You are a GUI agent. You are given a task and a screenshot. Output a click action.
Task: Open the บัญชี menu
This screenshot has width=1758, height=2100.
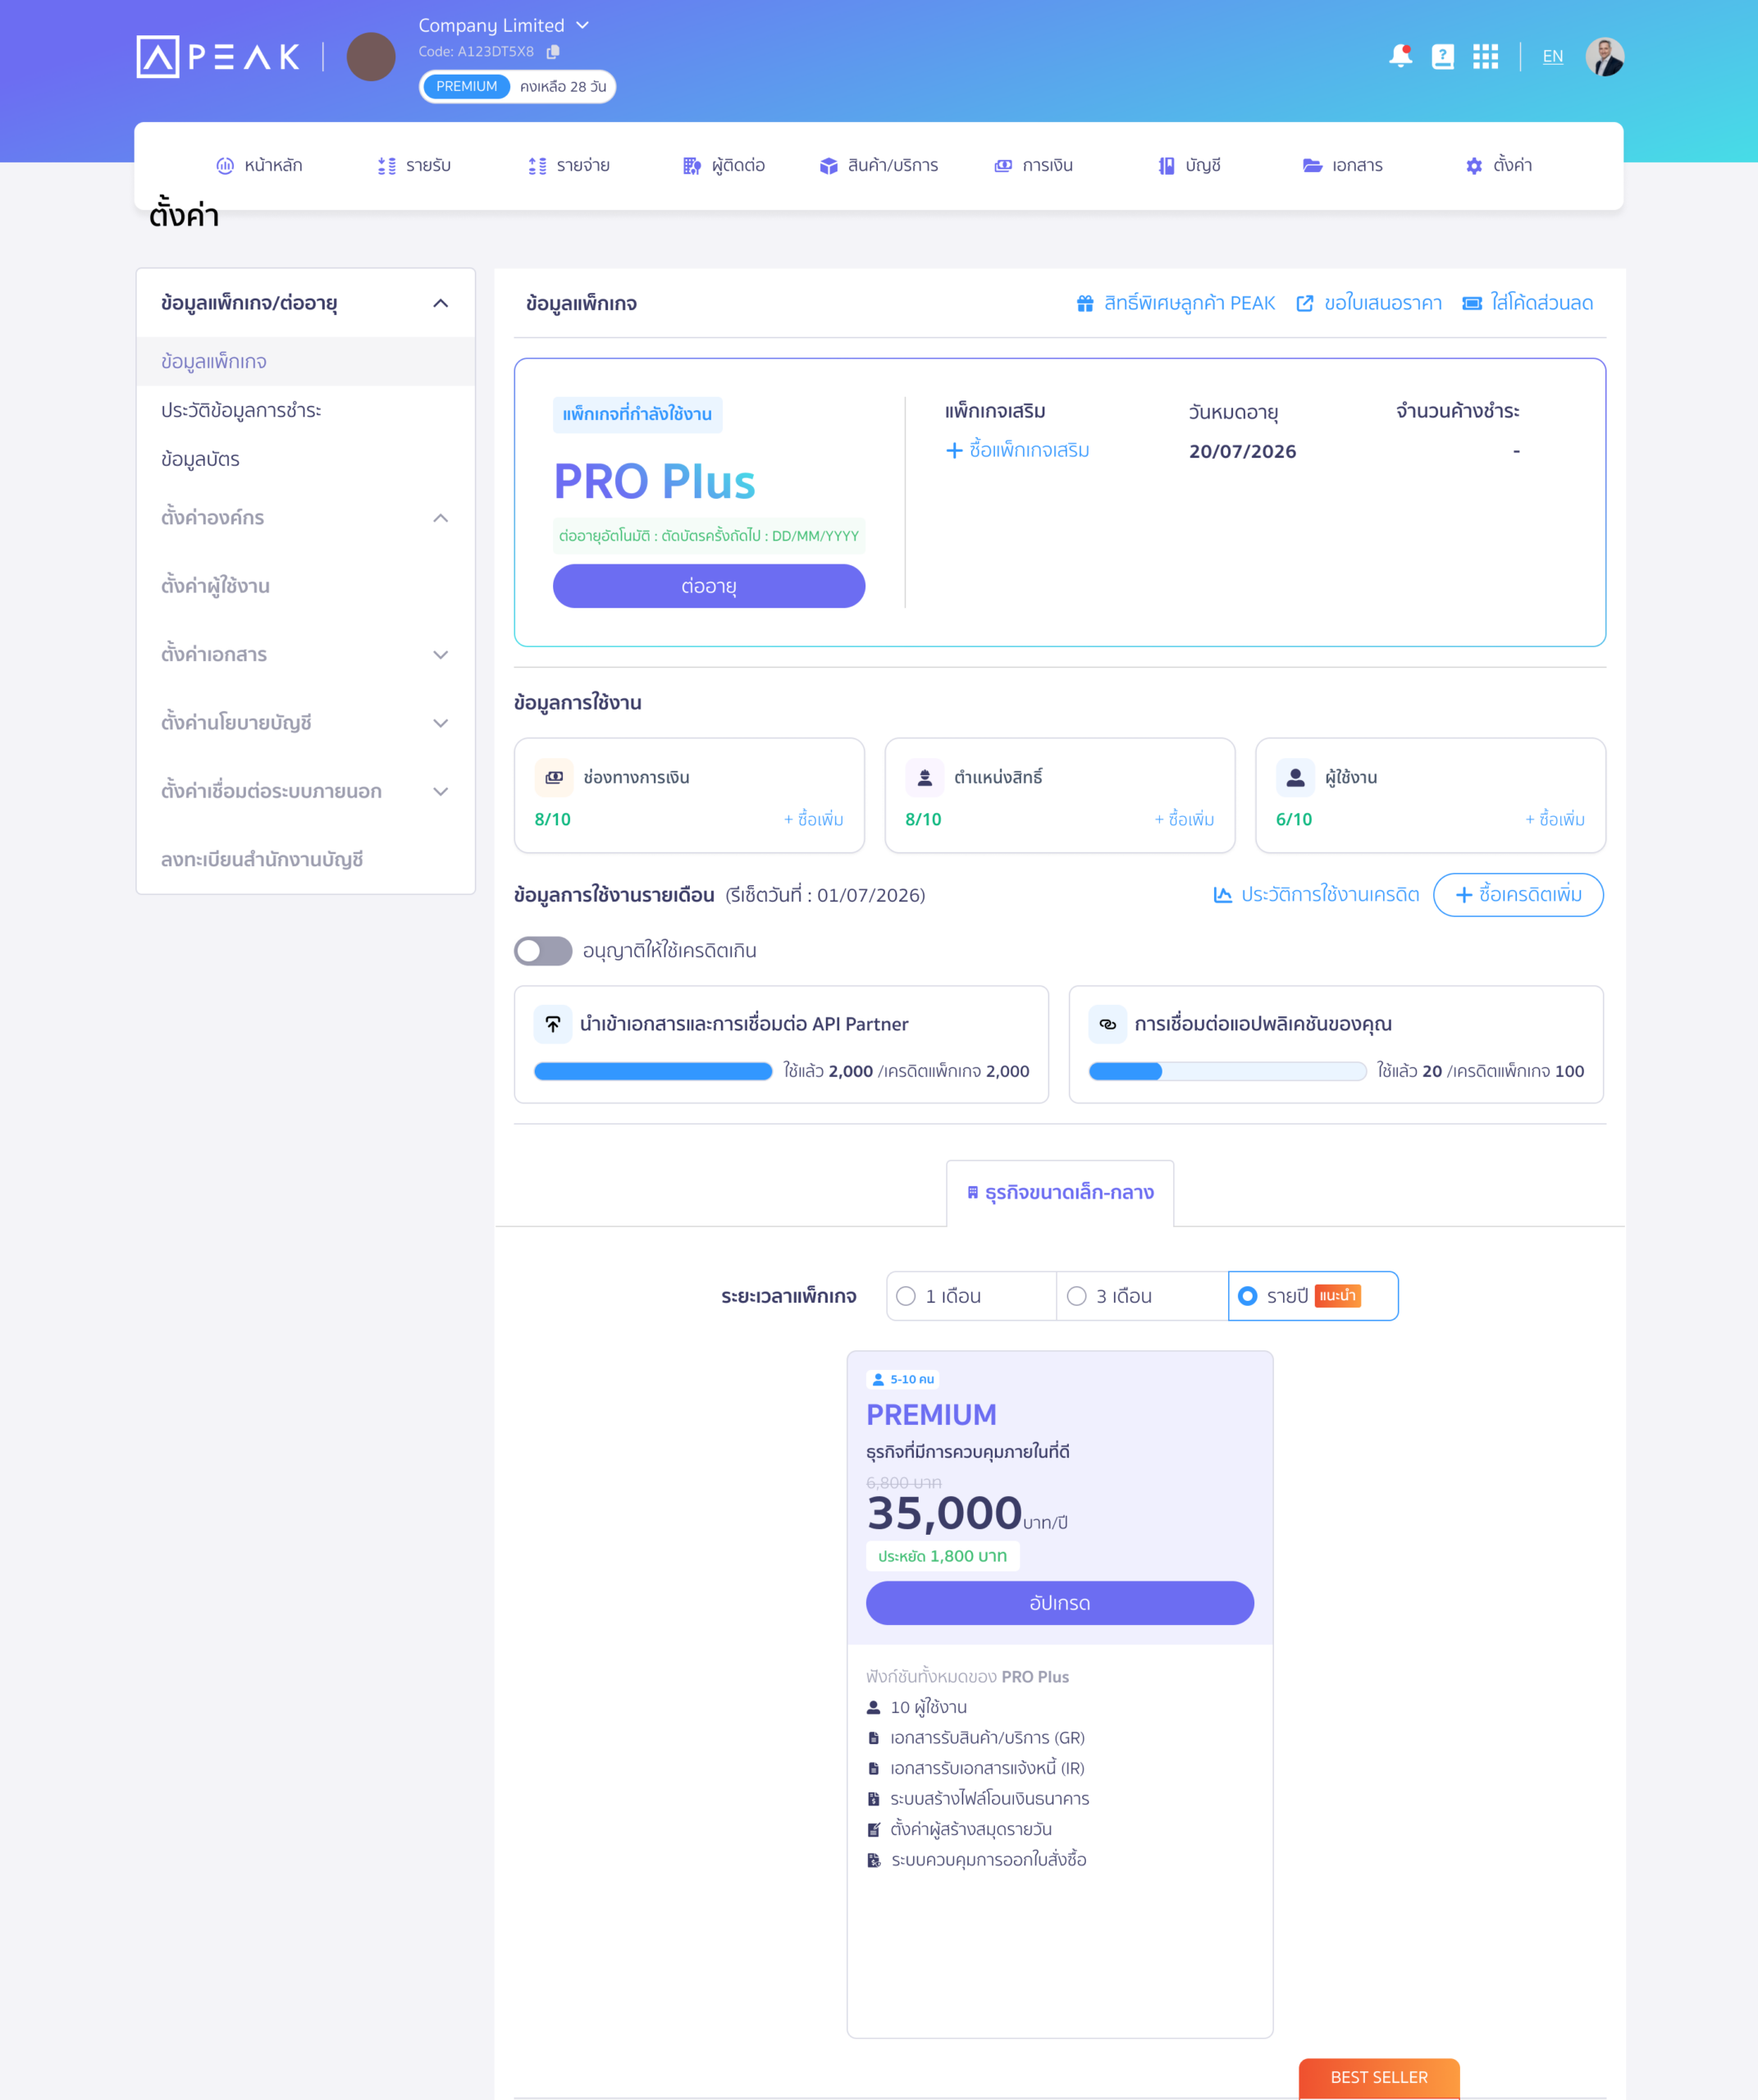[x=1189, y=165]
